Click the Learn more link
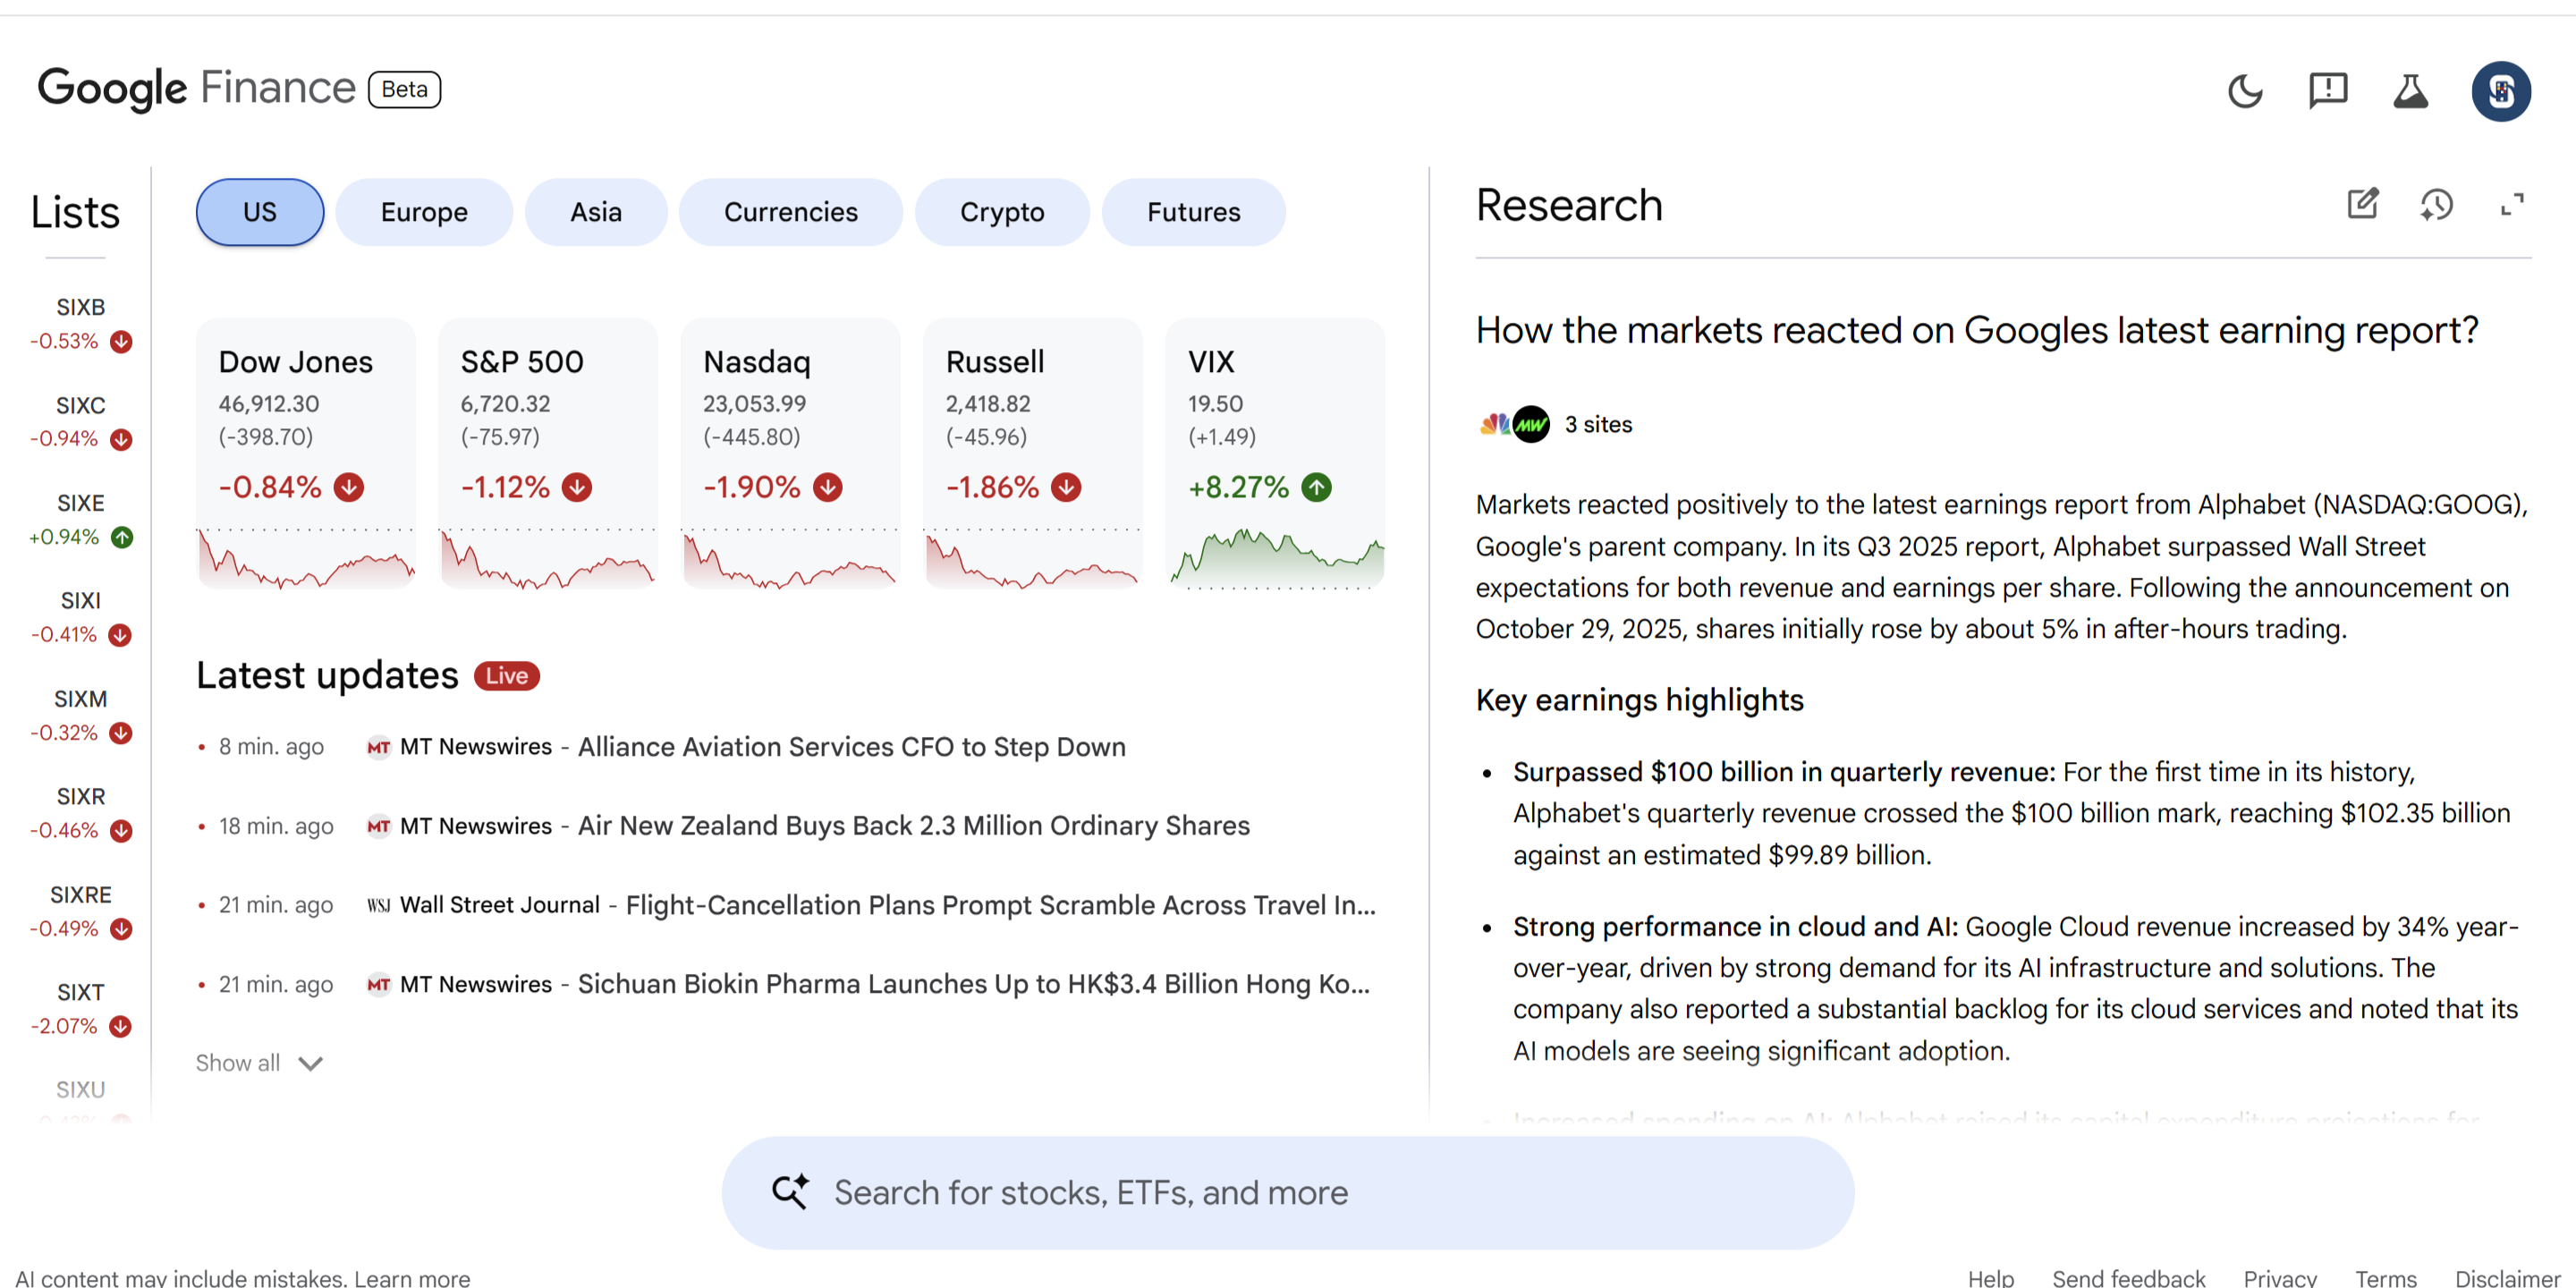The width and height of the screenshot is (2576, 1288). point(412,1277)
